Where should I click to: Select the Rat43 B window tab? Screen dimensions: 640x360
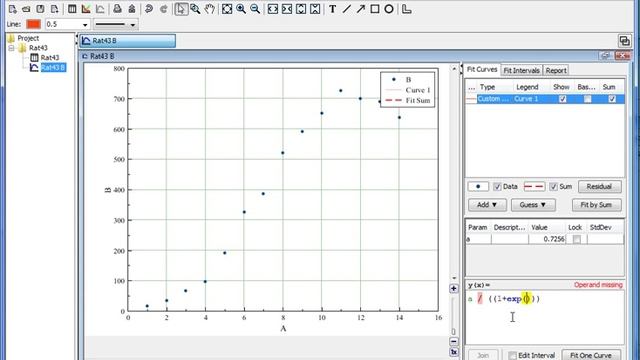coord(128,41)
